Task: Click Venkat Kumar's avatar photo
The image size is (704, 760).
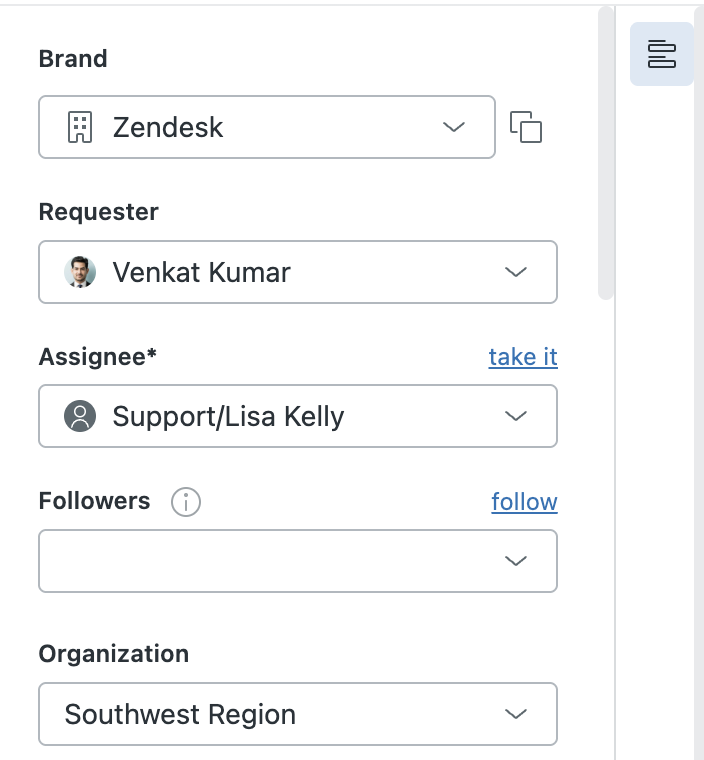Action: click(80, 272)
